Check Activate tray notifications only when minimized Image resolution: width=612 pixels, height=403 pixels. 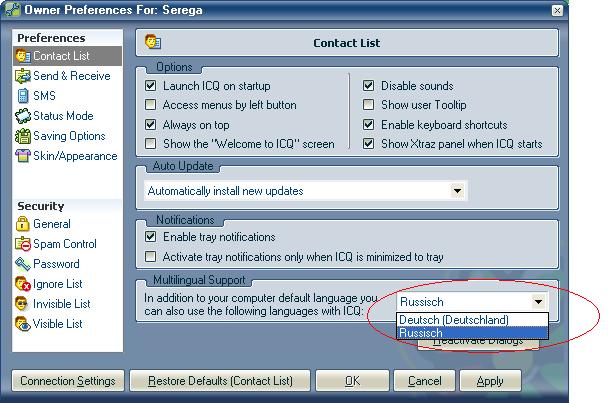click(x=150, y=257)
